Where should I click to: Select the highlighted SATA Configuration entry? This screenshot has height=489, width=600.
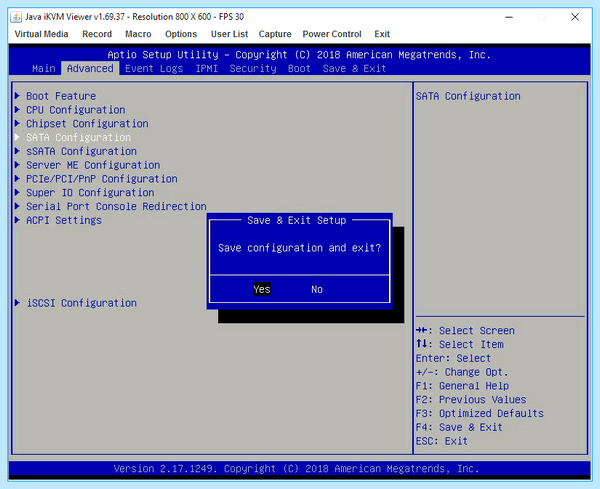click(x=78, y=137)
